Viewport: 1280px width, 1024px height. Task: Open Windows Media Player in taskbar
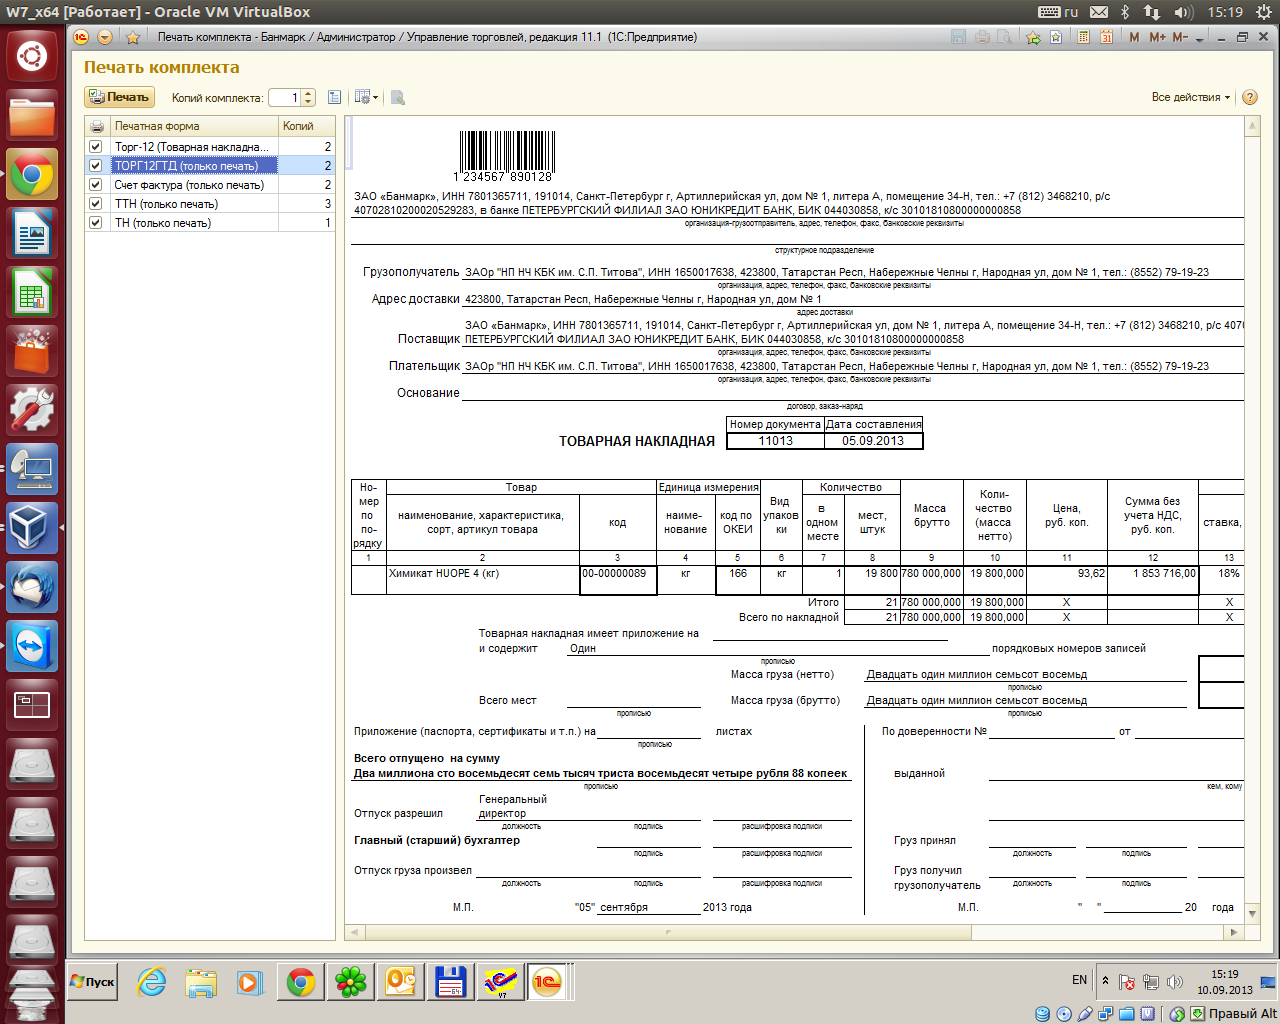249,982
